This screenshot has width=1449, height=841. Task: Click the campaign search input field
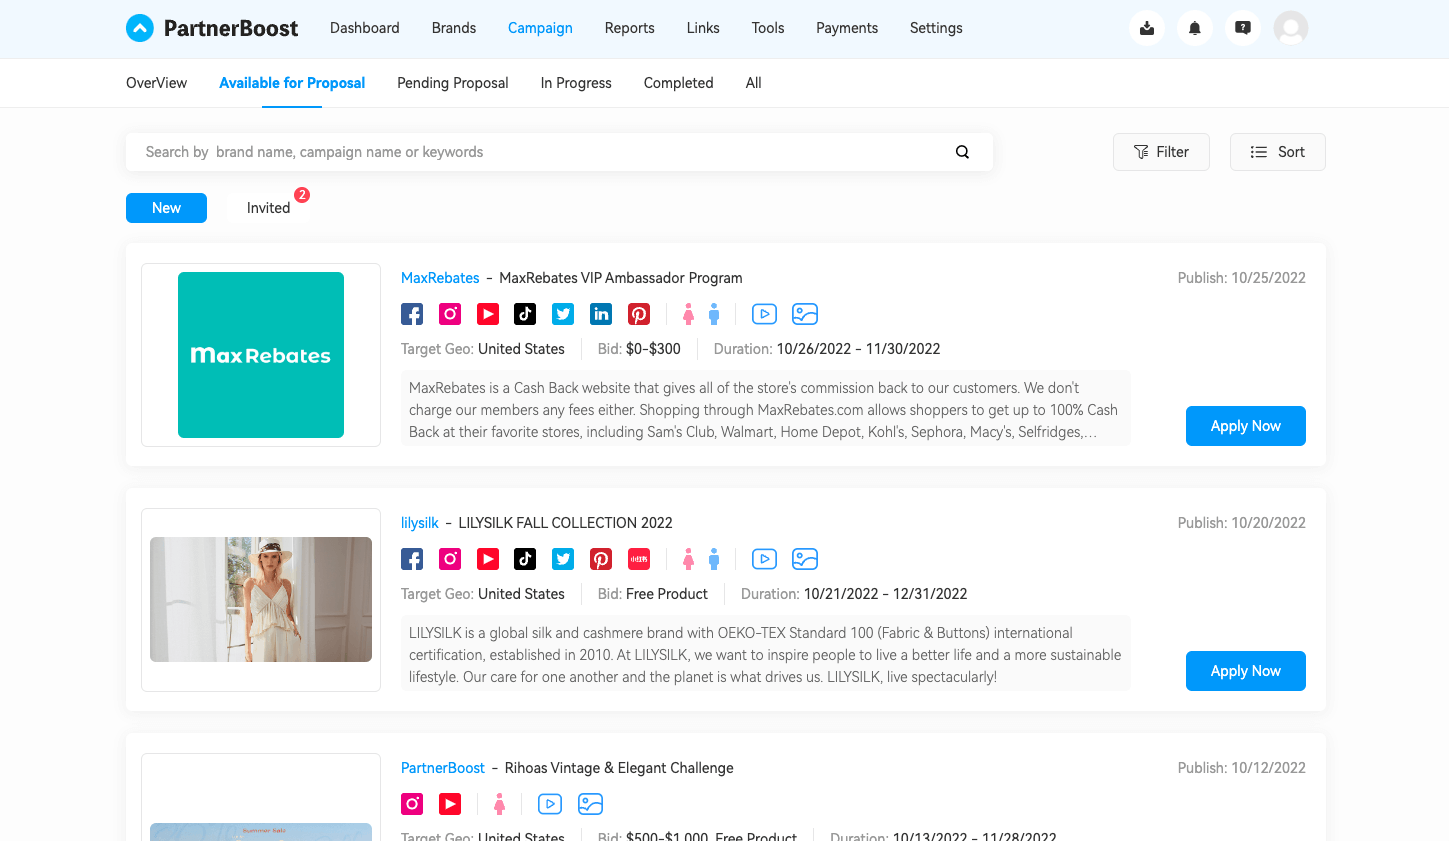(x=540, y=152)
